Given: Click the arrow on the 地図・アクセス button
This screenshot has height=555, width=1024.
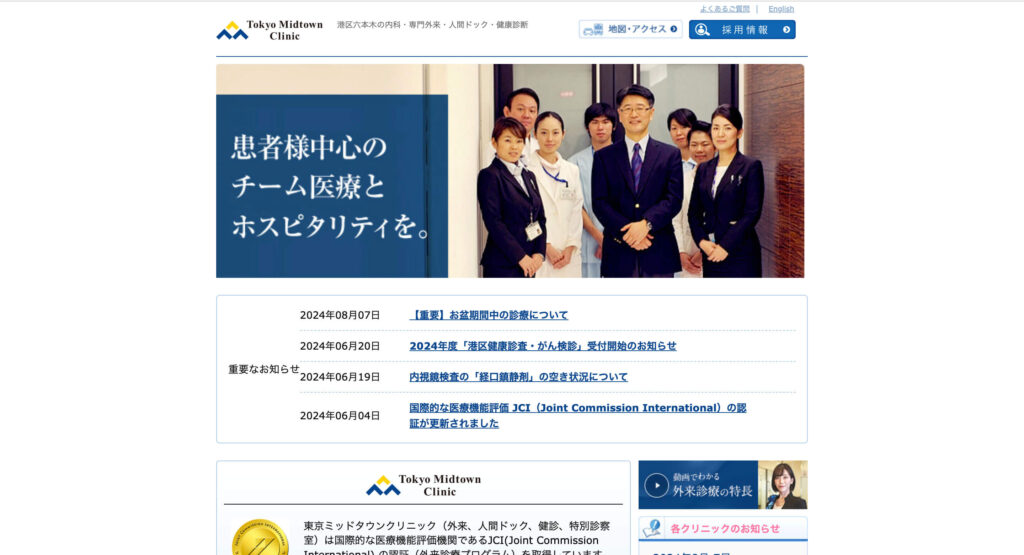Looking at the screenshot, I should [673, 30].
